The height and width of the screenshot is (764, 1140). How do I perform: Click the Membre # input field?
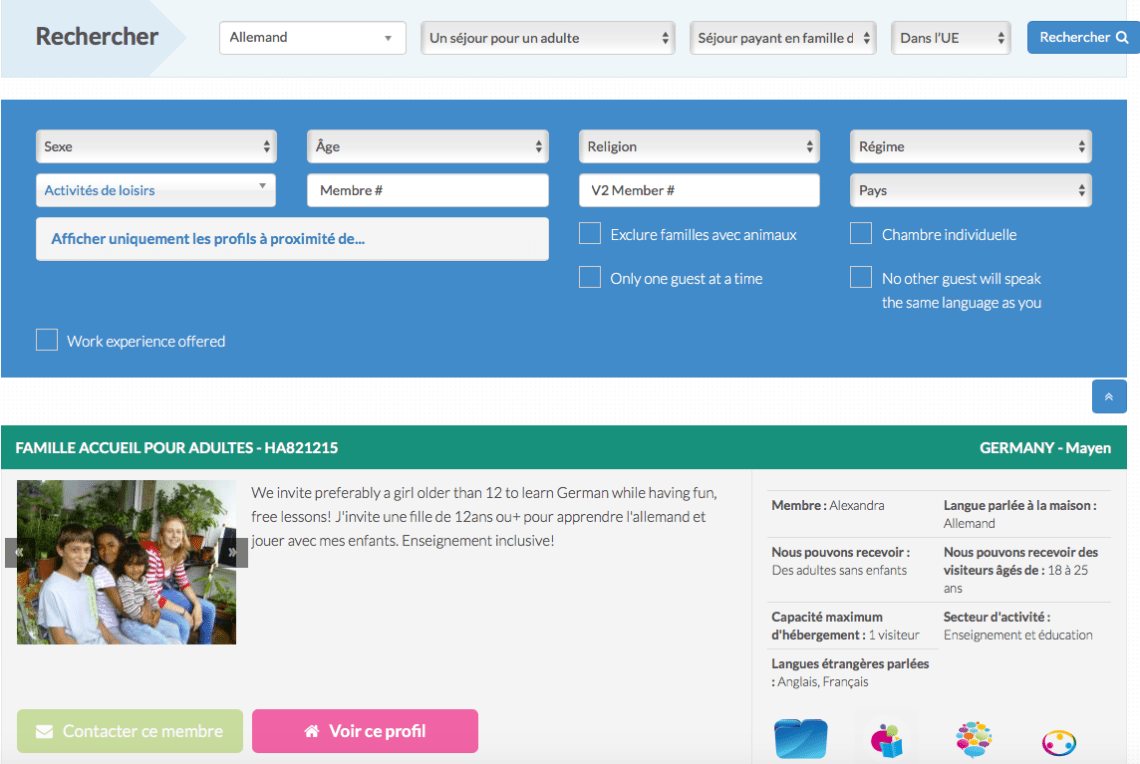pos(428,190)
